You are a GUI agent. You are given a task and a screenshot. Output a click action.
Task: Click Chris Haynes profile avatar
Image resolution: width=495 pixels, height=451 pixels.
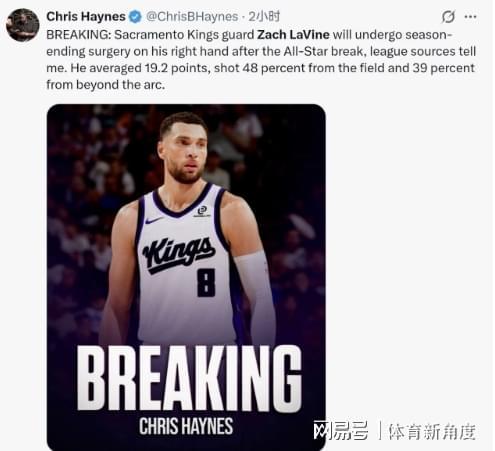tap(23, 25)
